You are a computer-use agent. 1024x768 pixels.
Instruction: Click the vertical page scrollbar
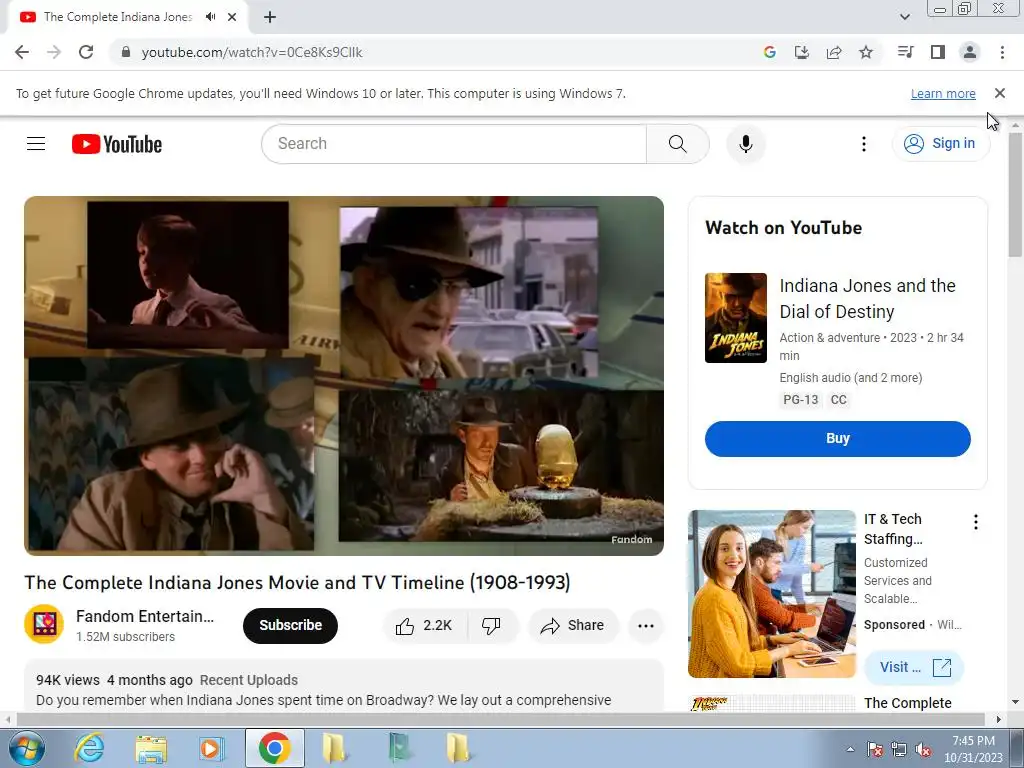click(1016, 195)
